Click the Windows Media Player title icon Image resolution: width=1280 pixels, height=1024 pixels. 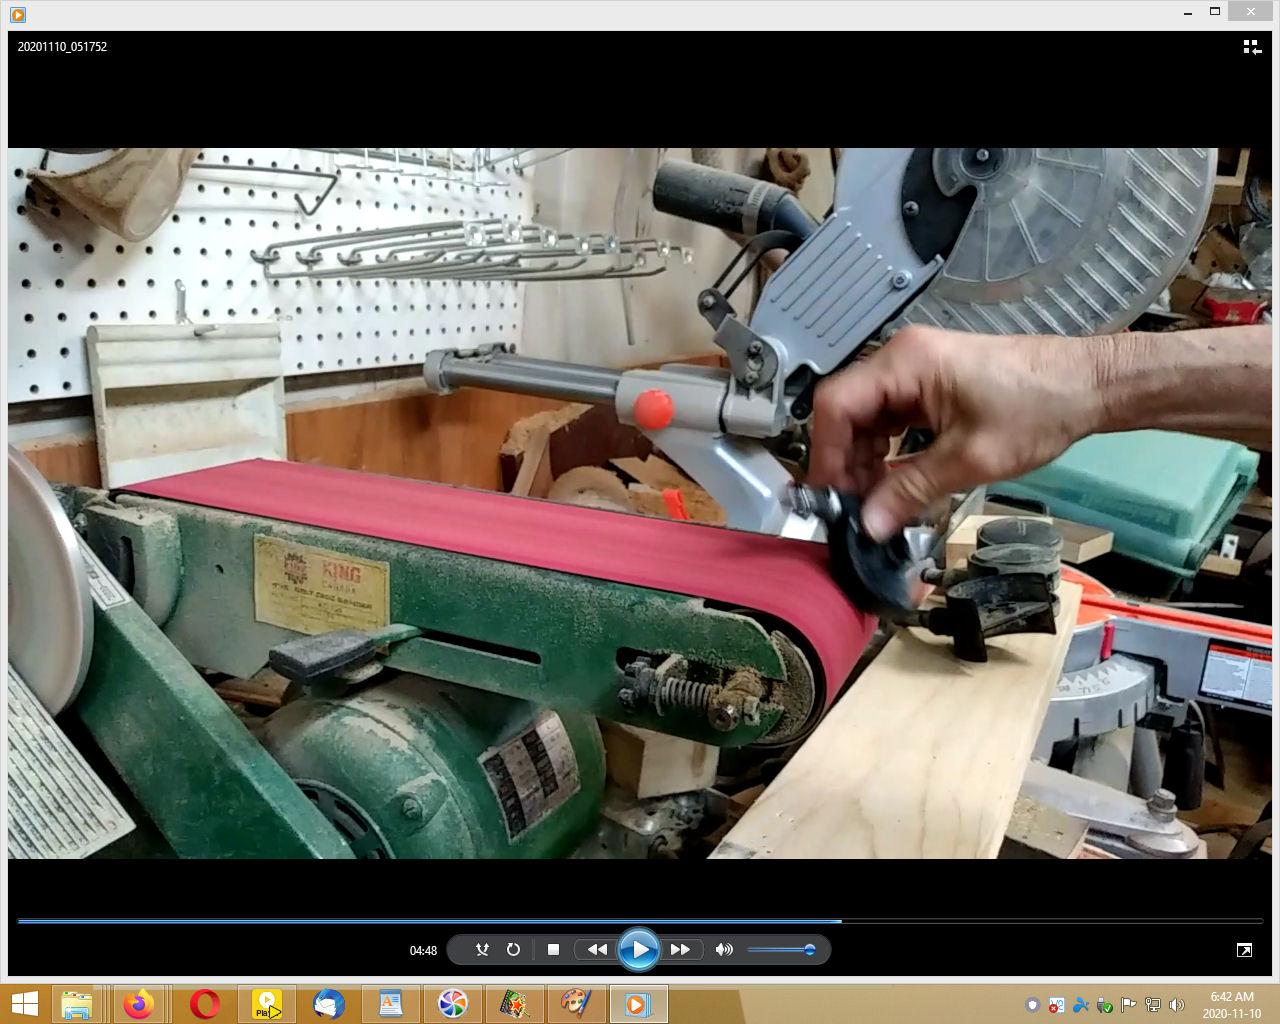[x=18, y=14]
